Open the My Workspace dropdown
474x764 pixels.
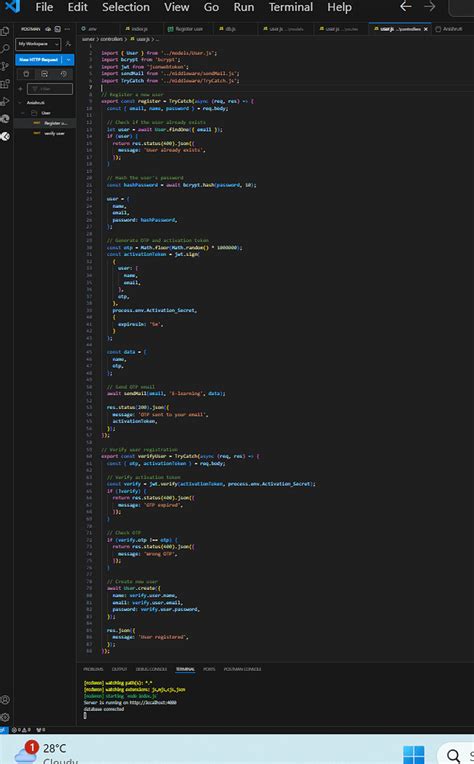point(38,44)
